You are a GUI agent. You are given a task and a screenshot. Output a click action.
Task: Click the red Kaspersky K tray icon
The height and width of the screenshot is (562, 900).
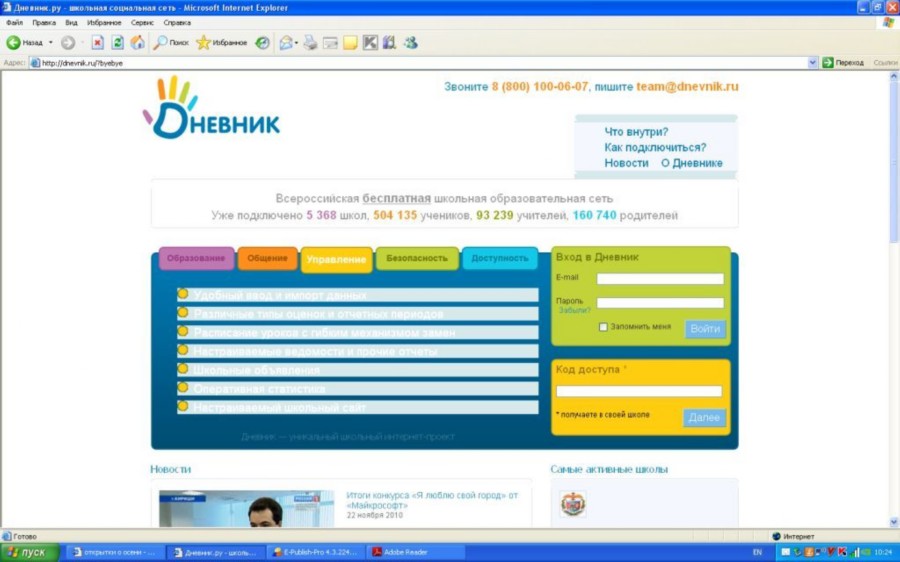[x=842, y=552]
